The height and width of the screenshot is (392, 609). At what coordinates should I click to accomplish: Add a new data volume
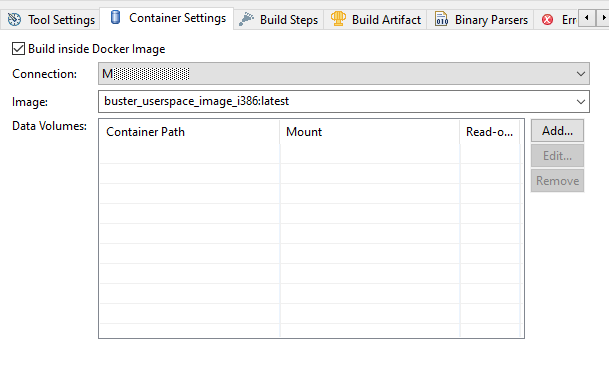tap(557, 131)
